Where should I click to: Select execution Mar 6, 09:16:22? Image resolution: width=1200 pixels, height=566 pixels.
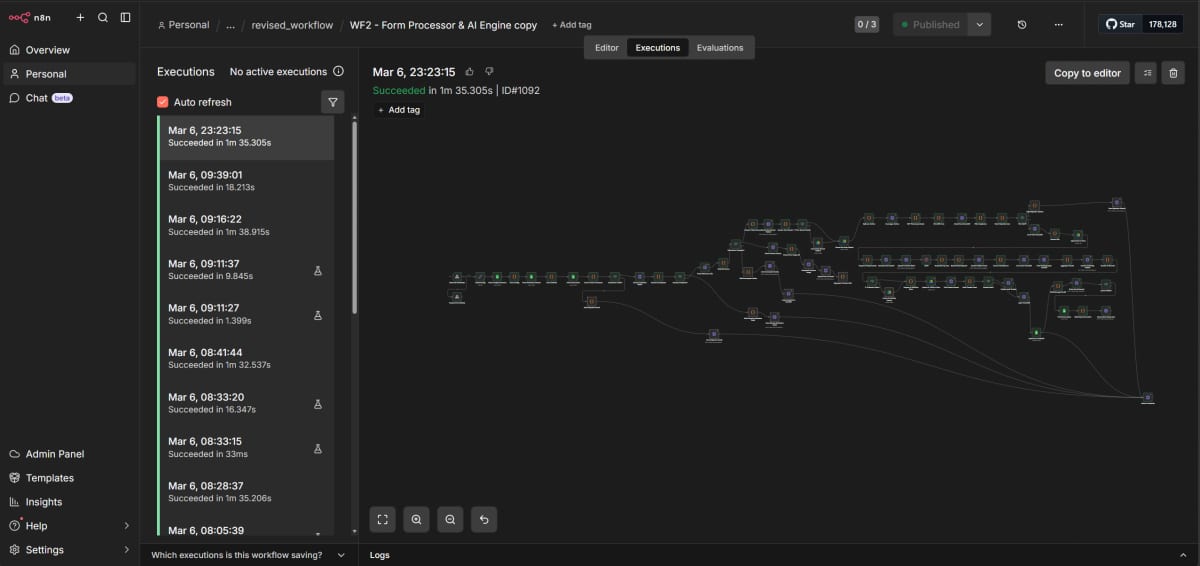pyautogui.click(x=246, y=225)
